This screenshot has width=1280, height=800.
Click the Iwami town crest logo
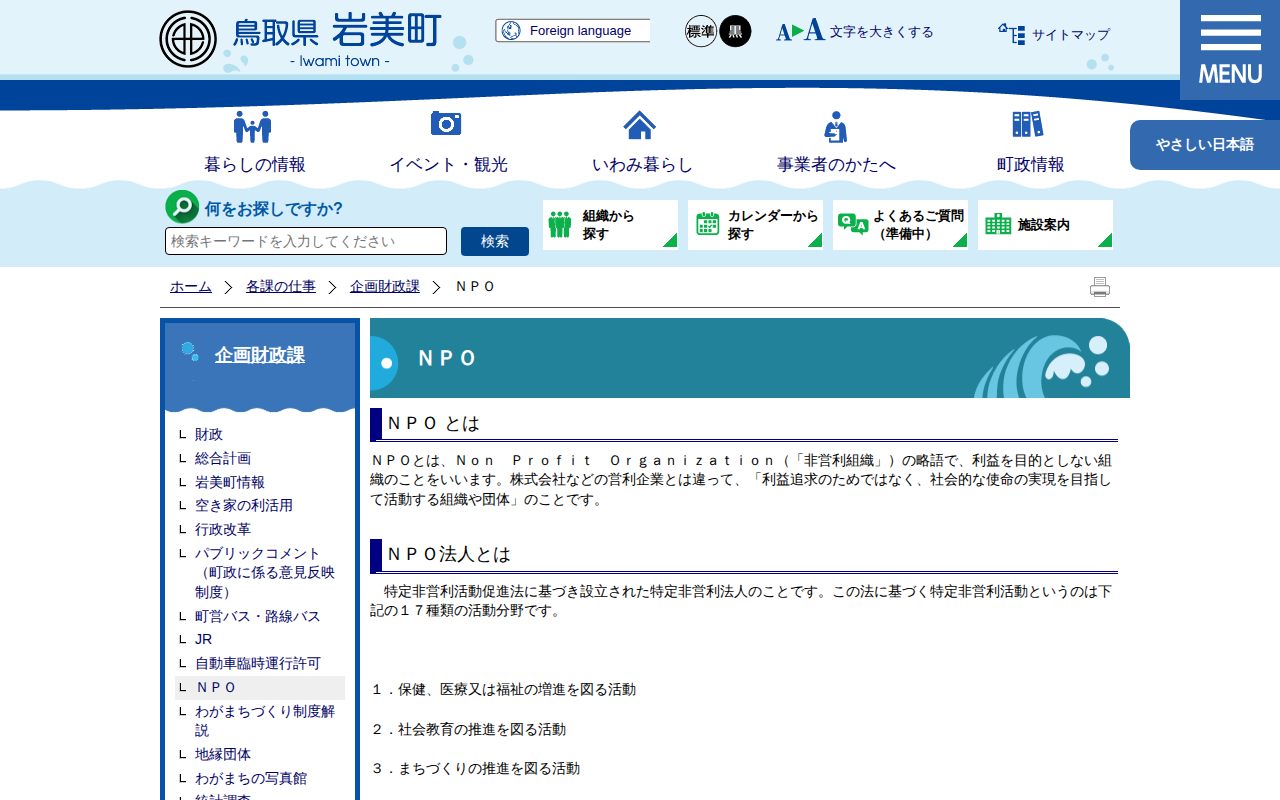point(188,39)
